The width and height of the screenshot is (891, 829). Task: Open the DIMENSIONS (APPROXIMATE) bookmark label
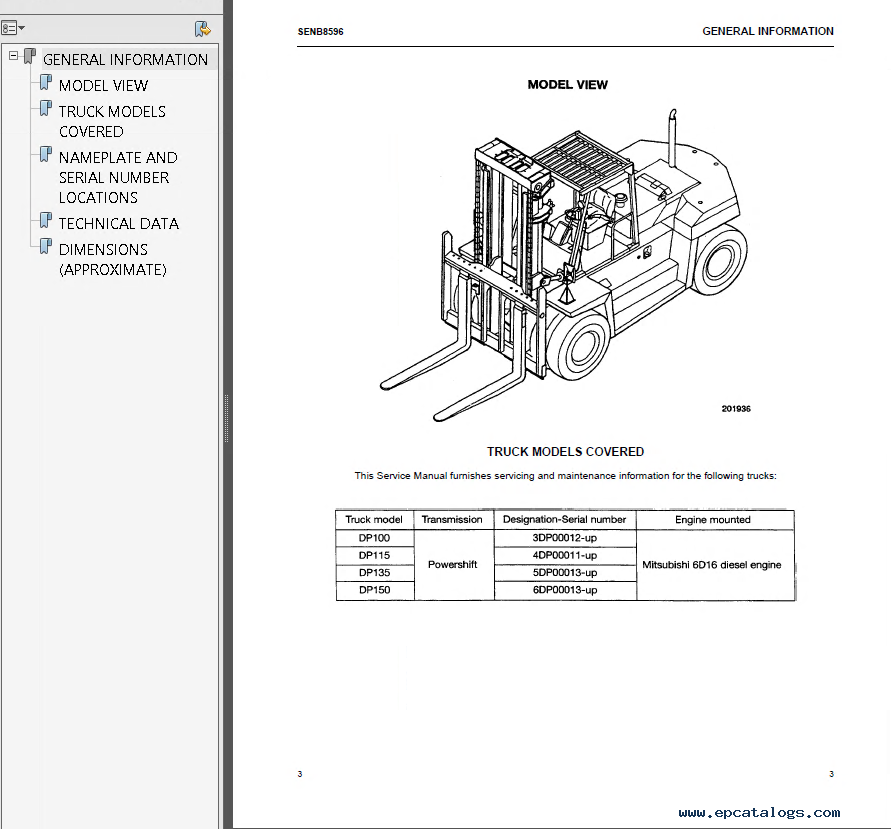[112, 259]
